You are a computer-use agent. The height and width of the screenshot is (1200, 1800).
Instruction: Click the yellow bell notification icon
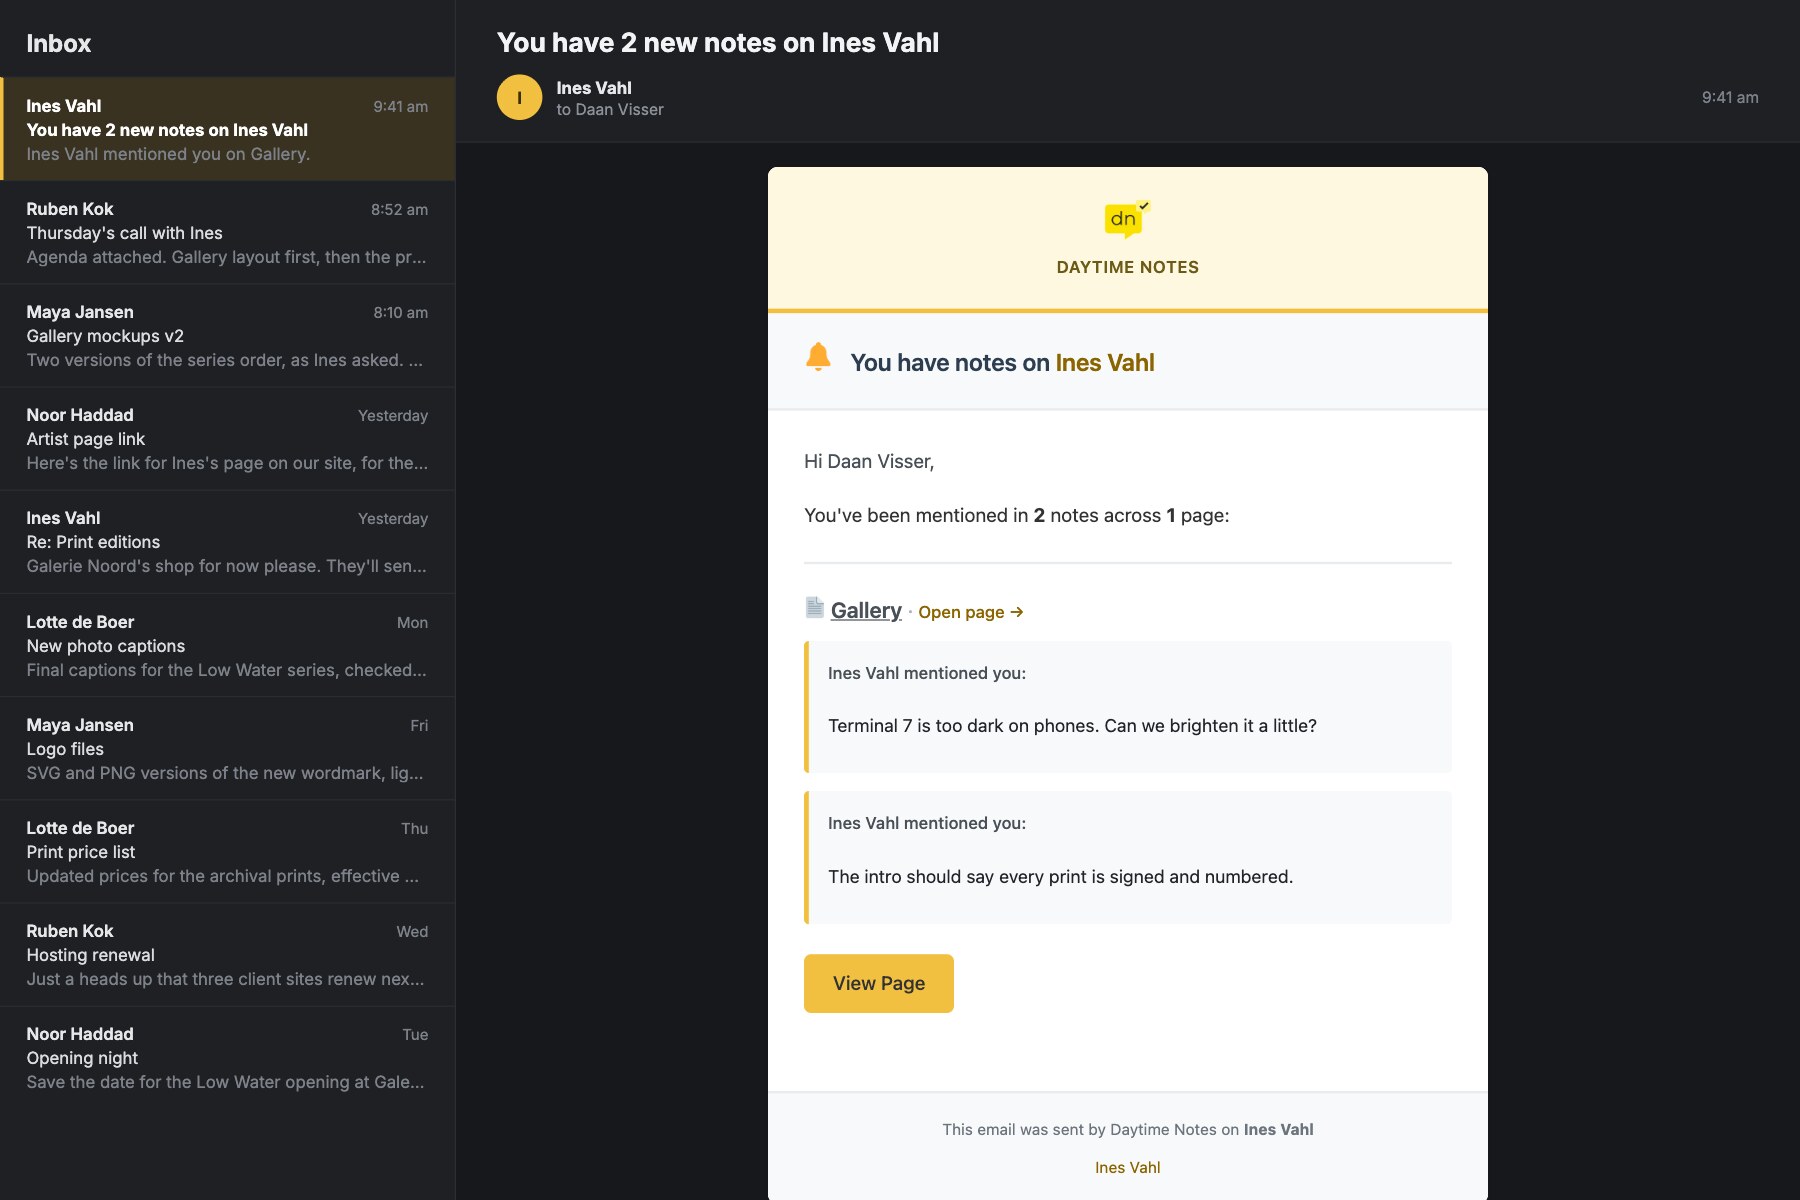click(818, 357)
